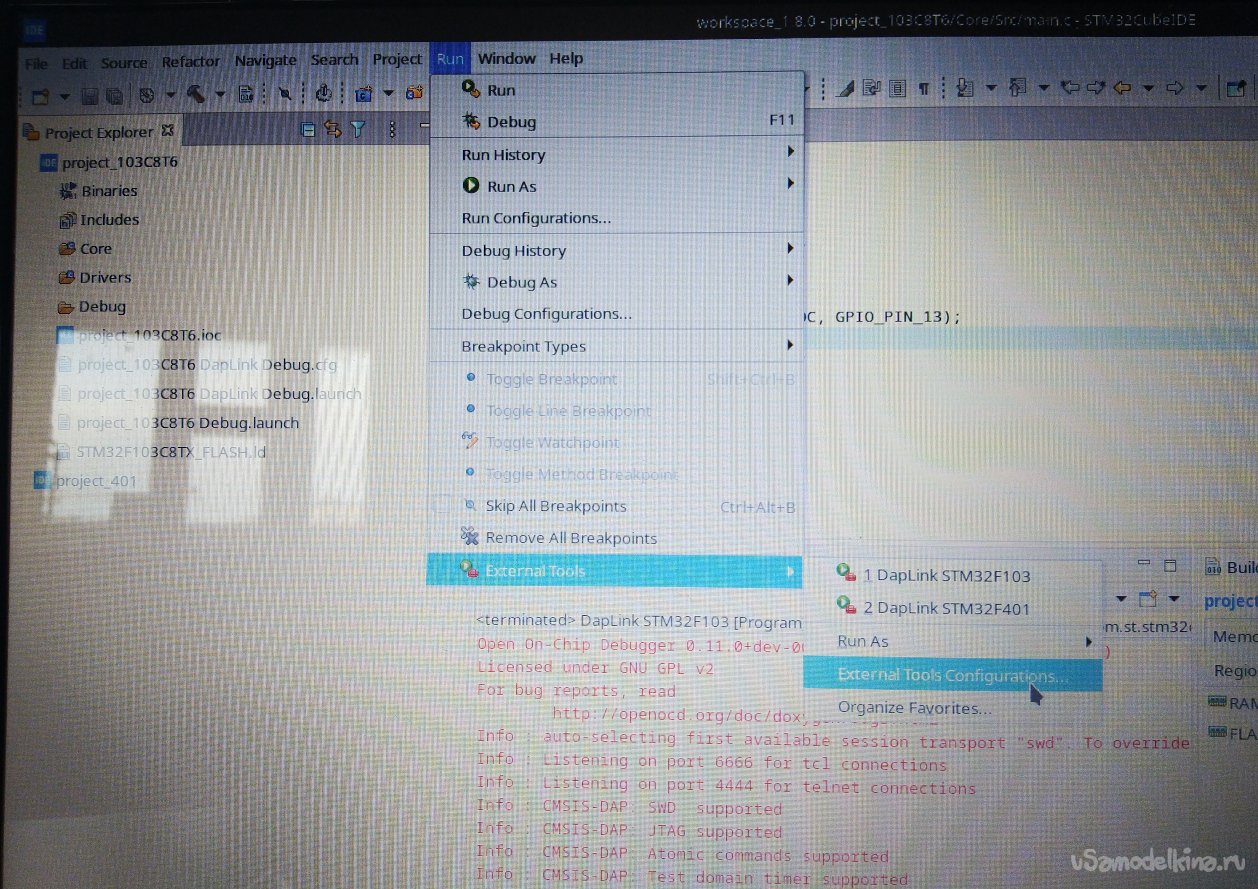
Task: Toggle Link with Editor in Project Explorer
Action: (x=333, y=129)
